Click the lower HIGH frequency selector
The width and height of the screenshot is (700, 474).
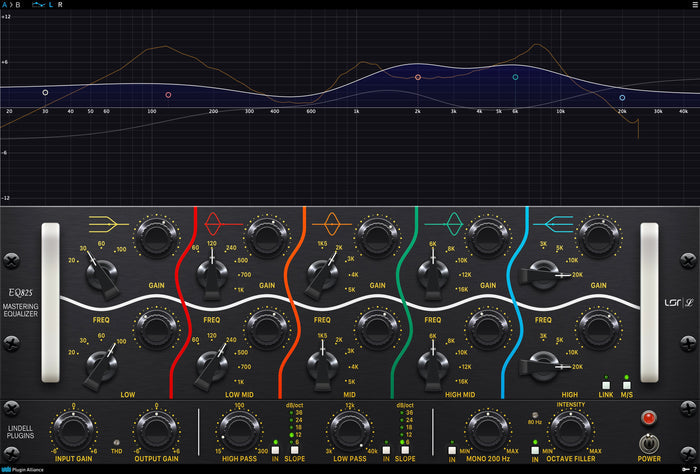tap(544, 367)
